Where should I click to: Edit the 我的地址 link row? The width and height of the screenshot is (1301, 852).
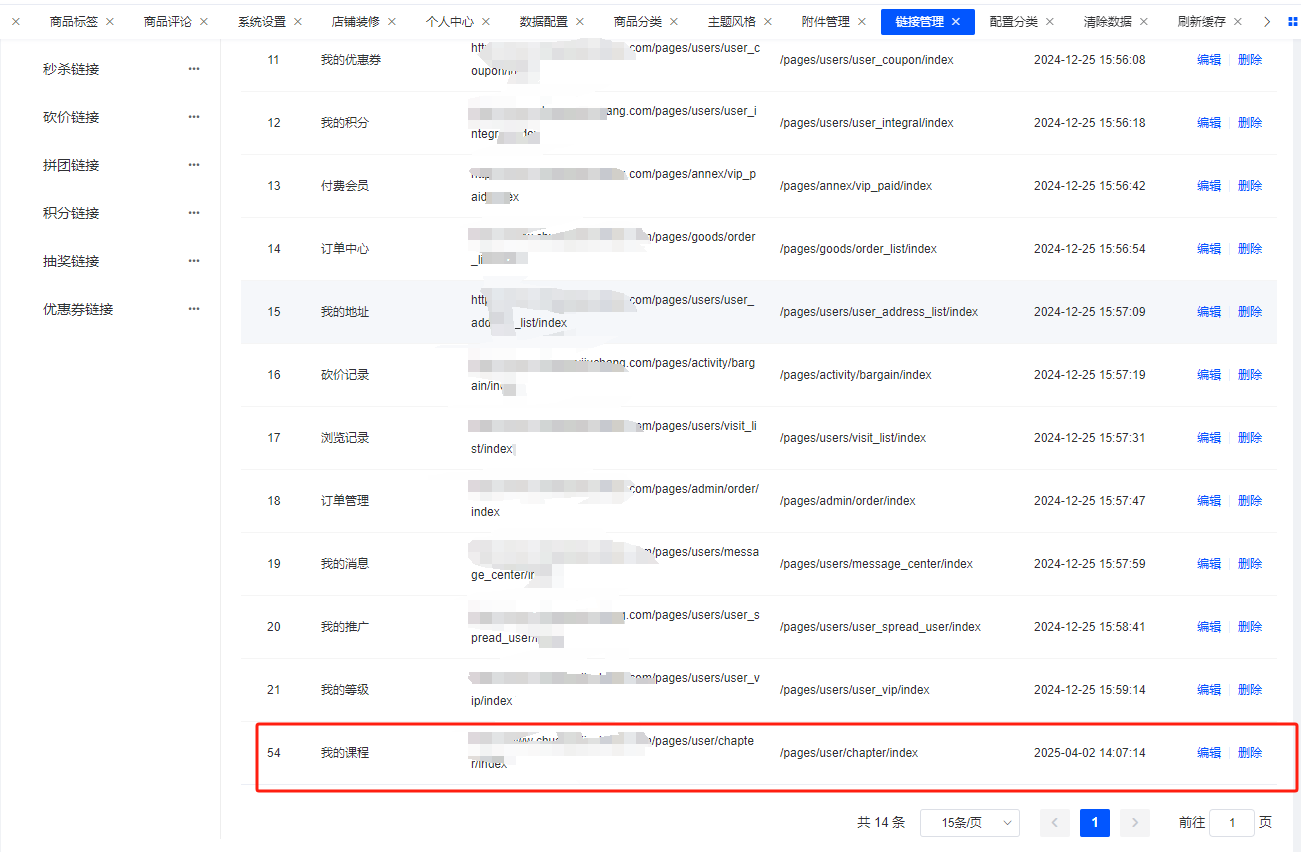[1209, 312]
